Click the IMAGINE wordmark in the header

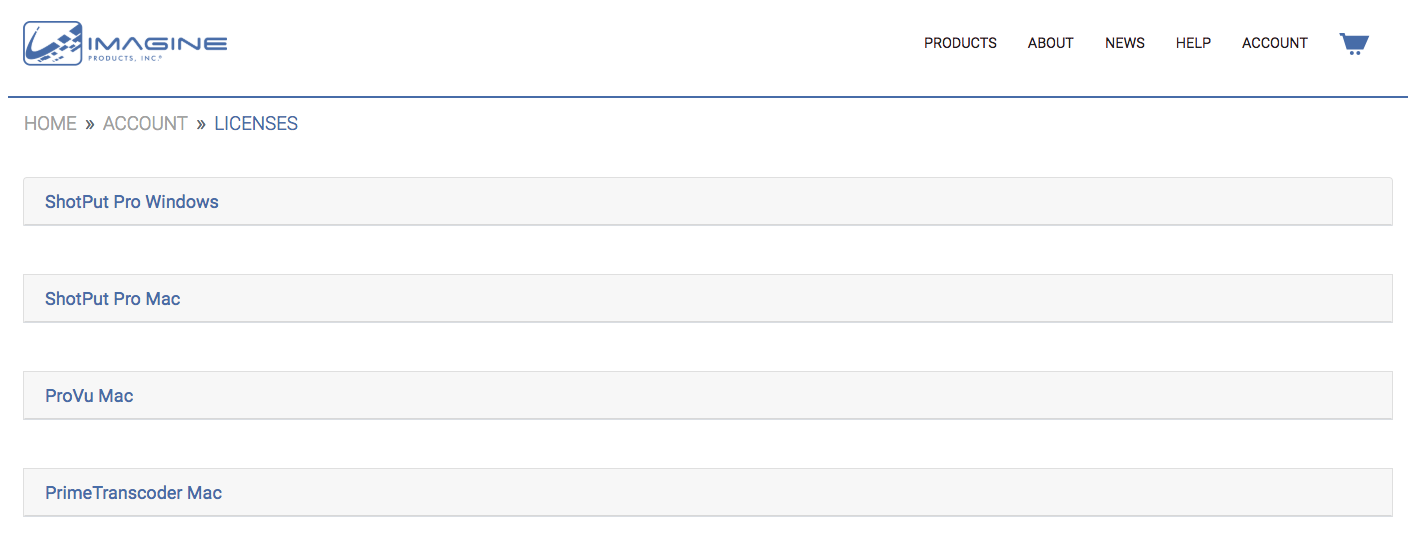click(x=158, y=43)
